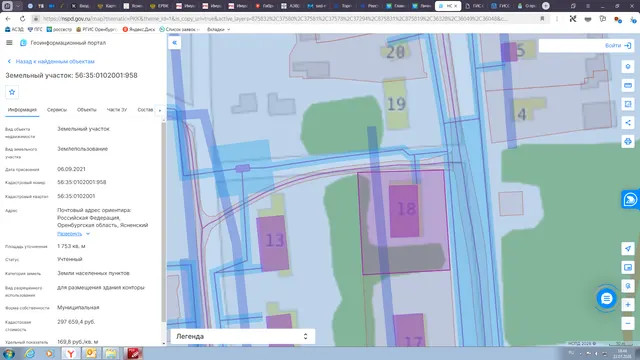Click the left panel vertical scrollbar

point(164,222)
